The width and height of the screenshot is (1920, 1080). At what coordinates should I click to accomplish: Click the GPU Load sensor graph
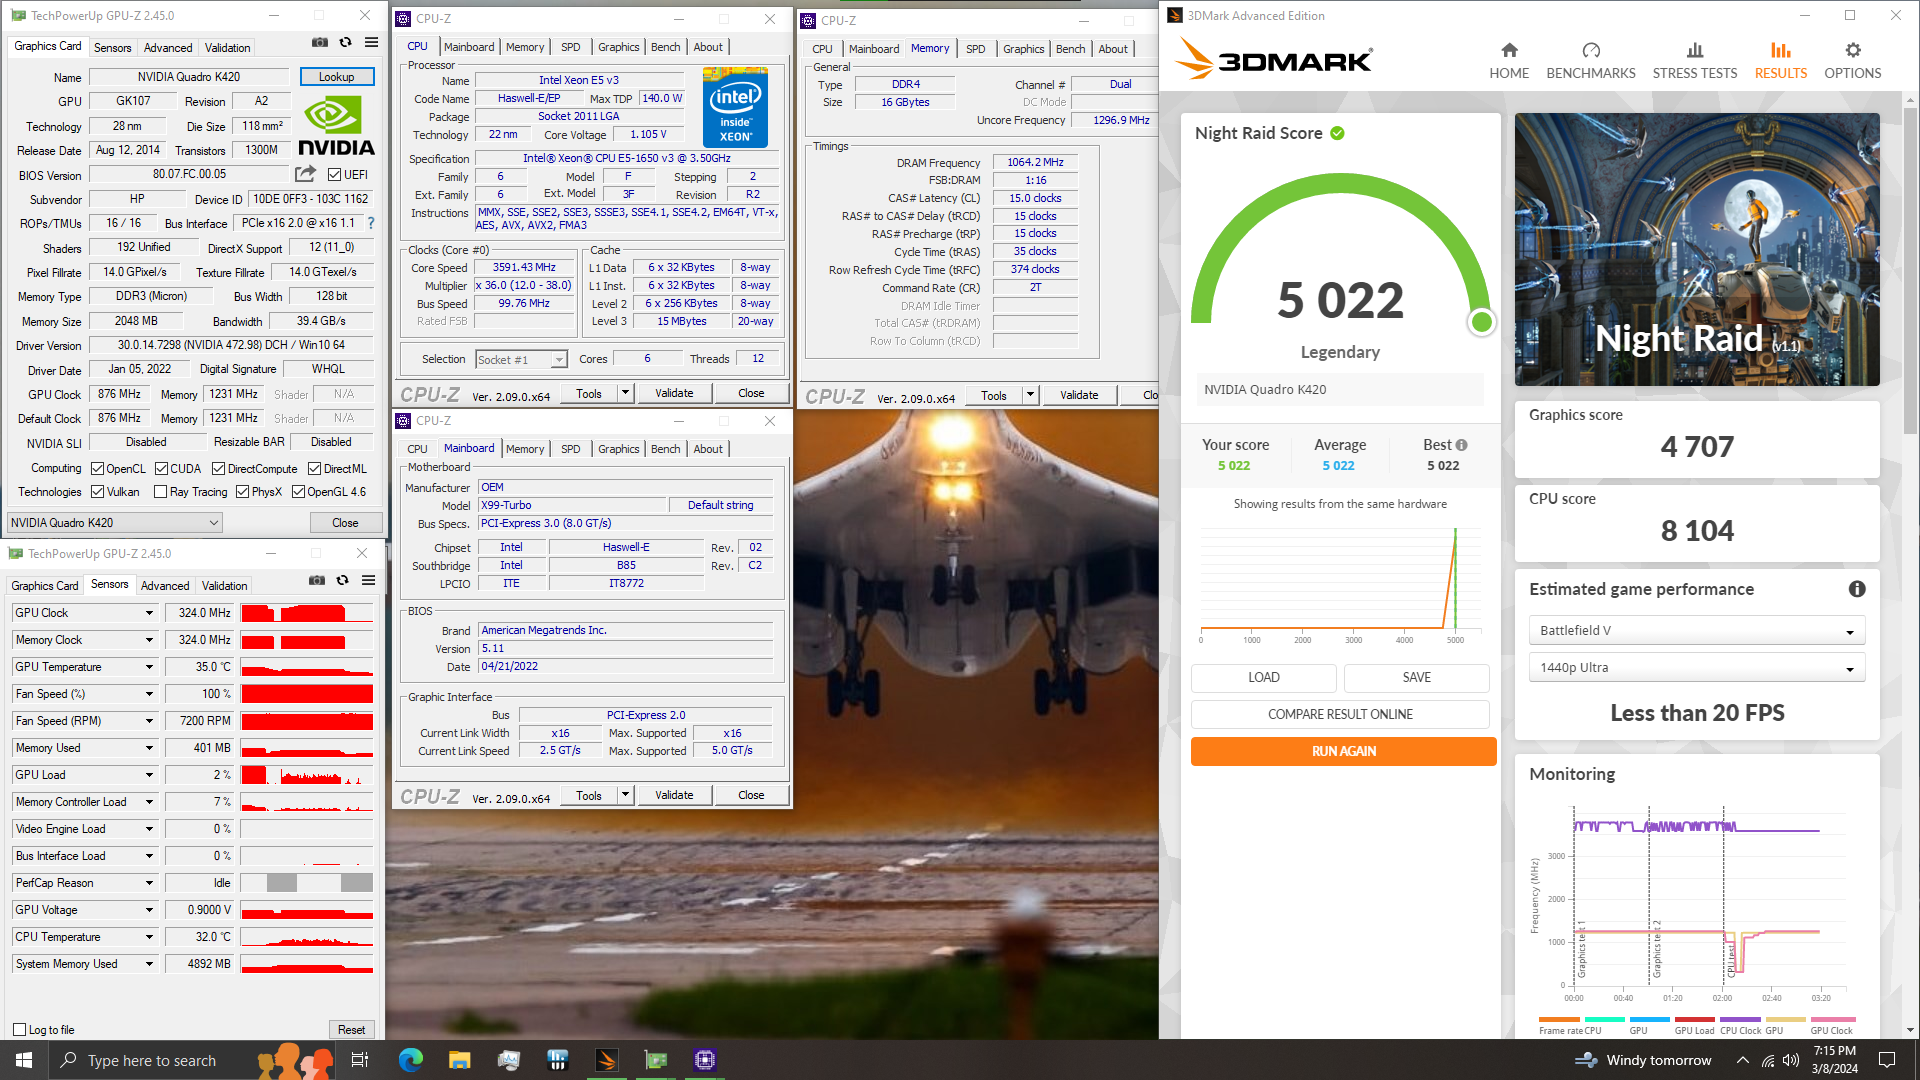tap(307, 775)
